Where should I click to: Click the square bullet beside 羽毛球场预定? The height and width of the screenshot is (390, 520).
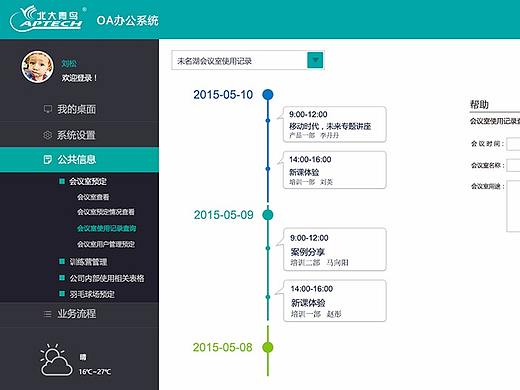point(62,294)
